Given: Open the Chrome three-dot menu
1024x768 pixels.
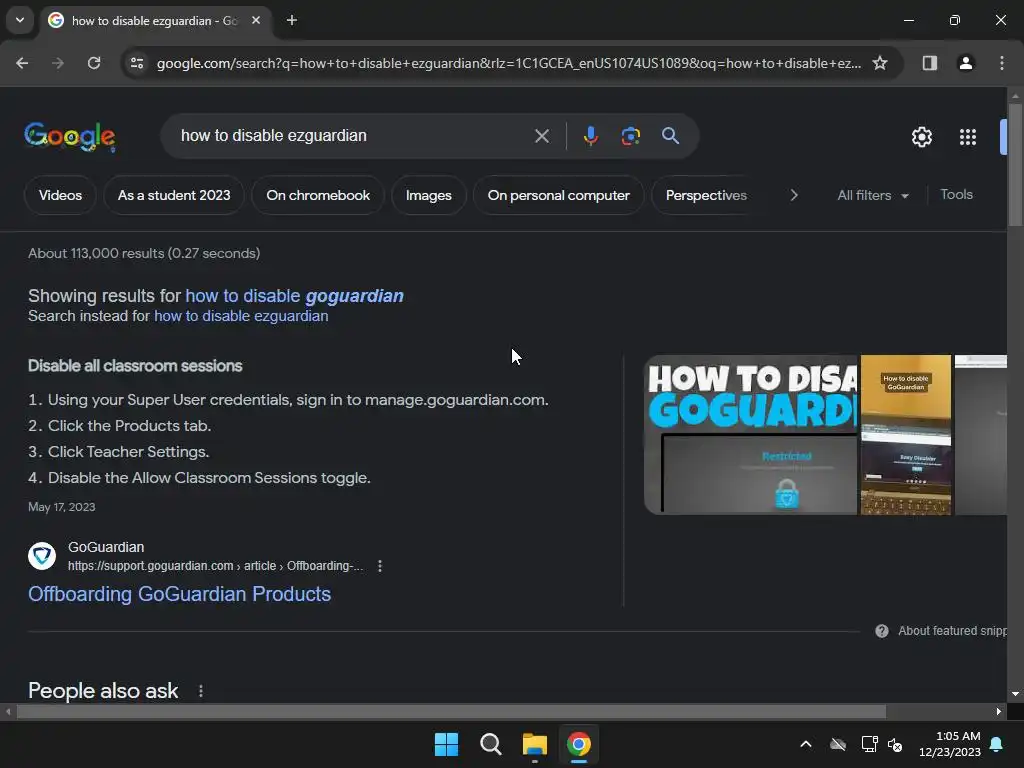Looking at the screenshot, I should point(1001,63).
